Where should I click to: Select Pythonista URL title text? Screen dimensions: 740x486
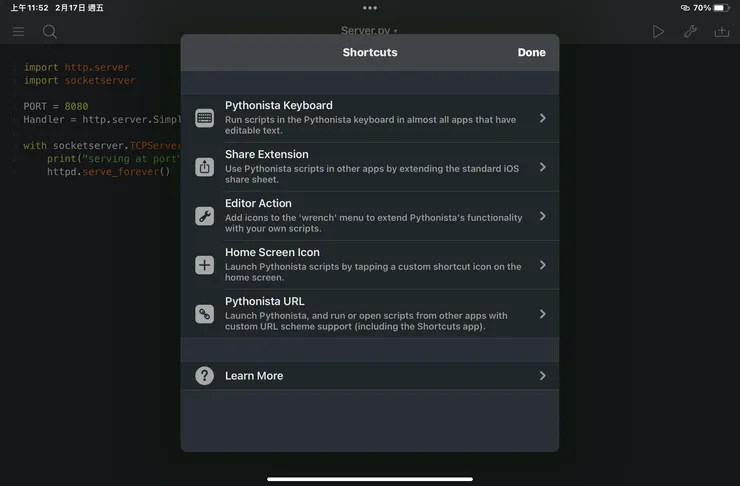tap(264, 302)
